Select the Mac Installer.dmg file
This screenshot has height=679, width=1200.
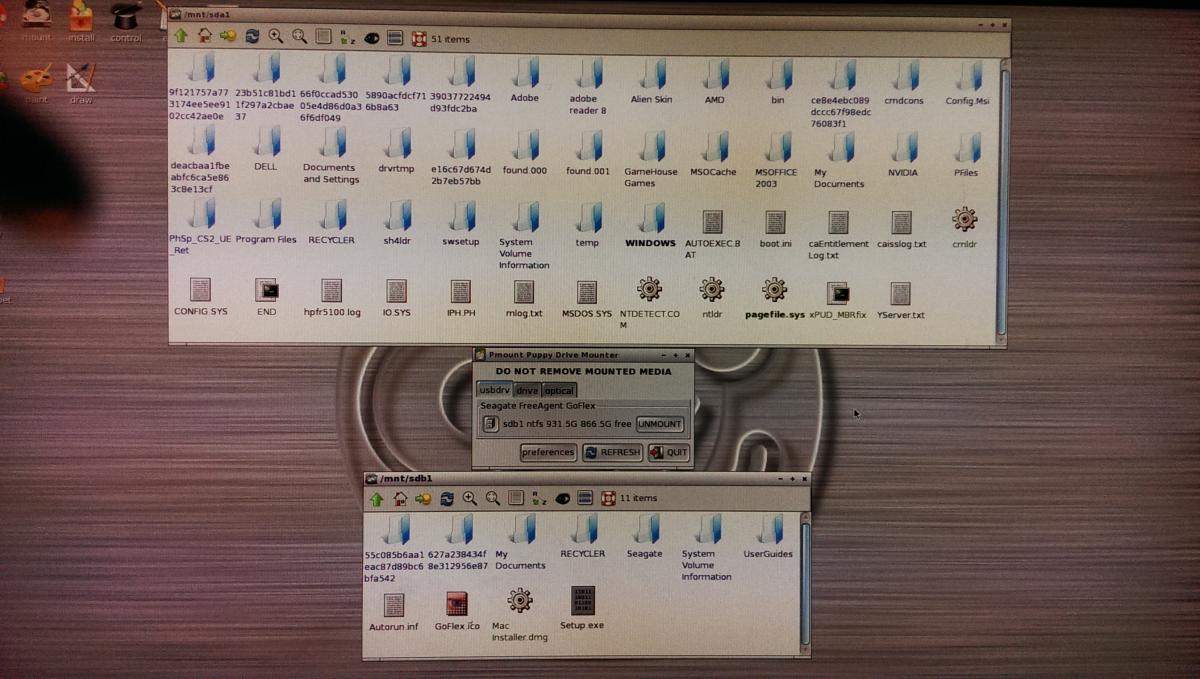pyautogui.click(x=519, y=615)
